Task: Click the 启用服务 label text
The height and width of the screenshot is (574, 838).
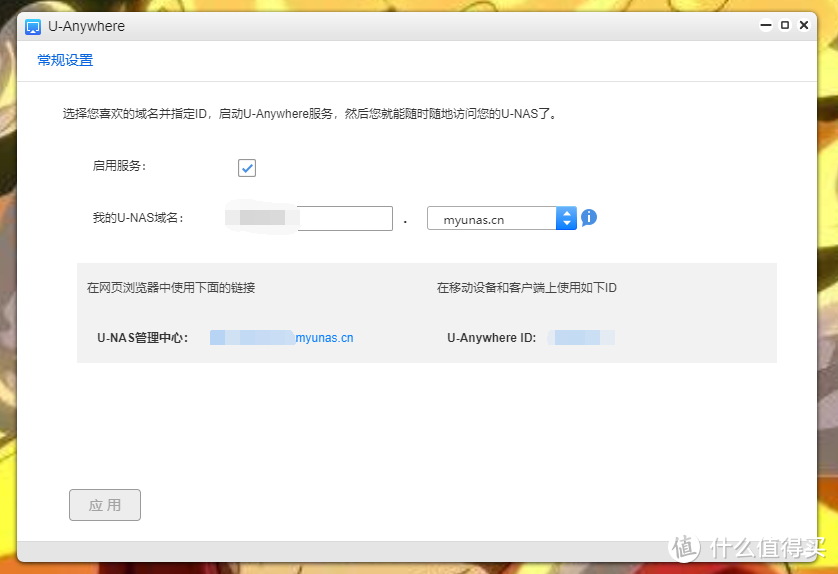Action: coord(119,166)
